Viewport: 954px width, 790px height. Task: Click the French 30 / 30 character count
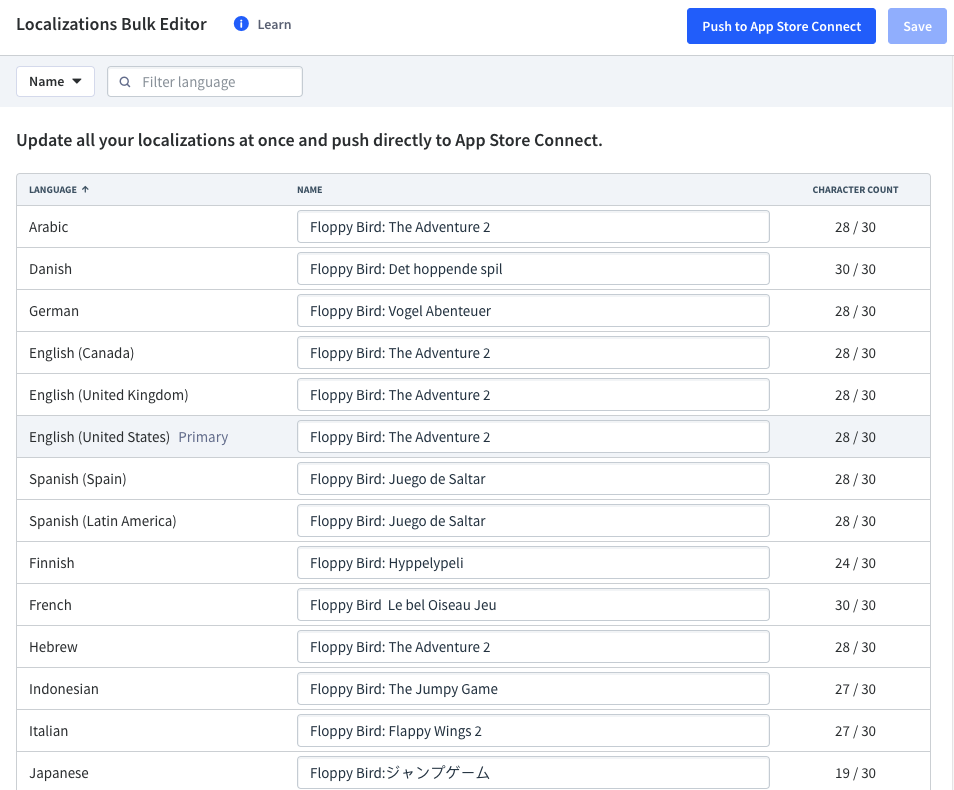pos(855,605)
